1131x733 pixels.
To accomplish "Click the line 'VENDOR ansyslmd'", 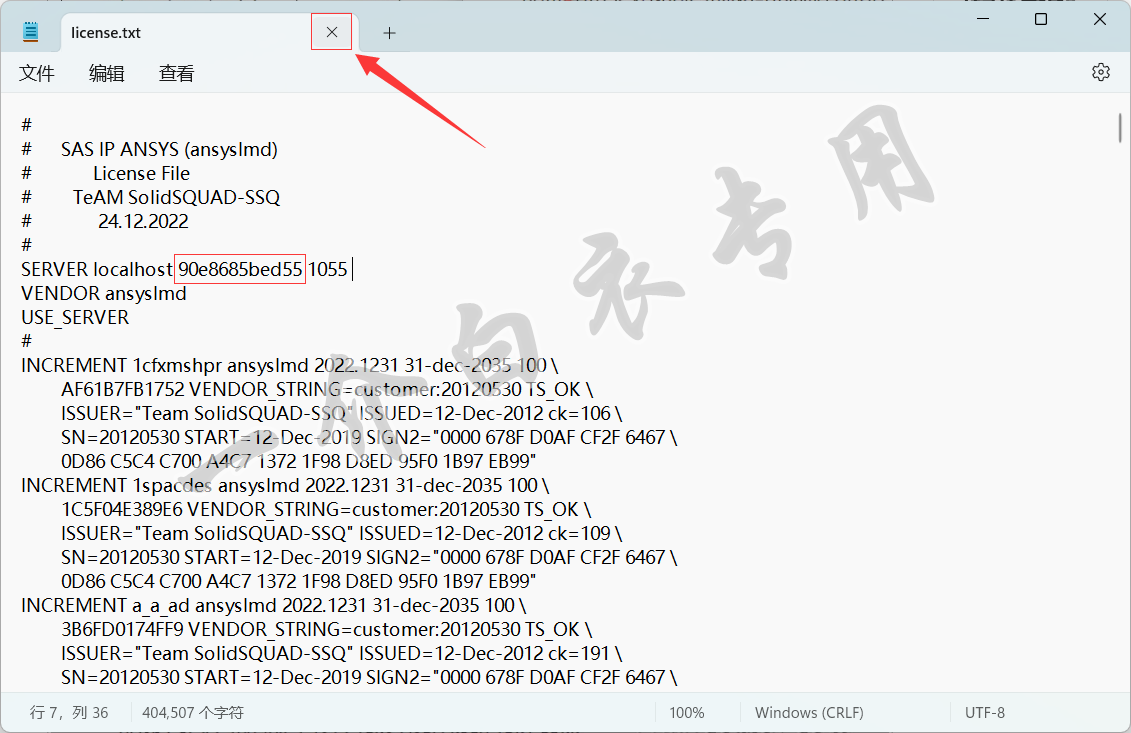I will tap(104, 294).
